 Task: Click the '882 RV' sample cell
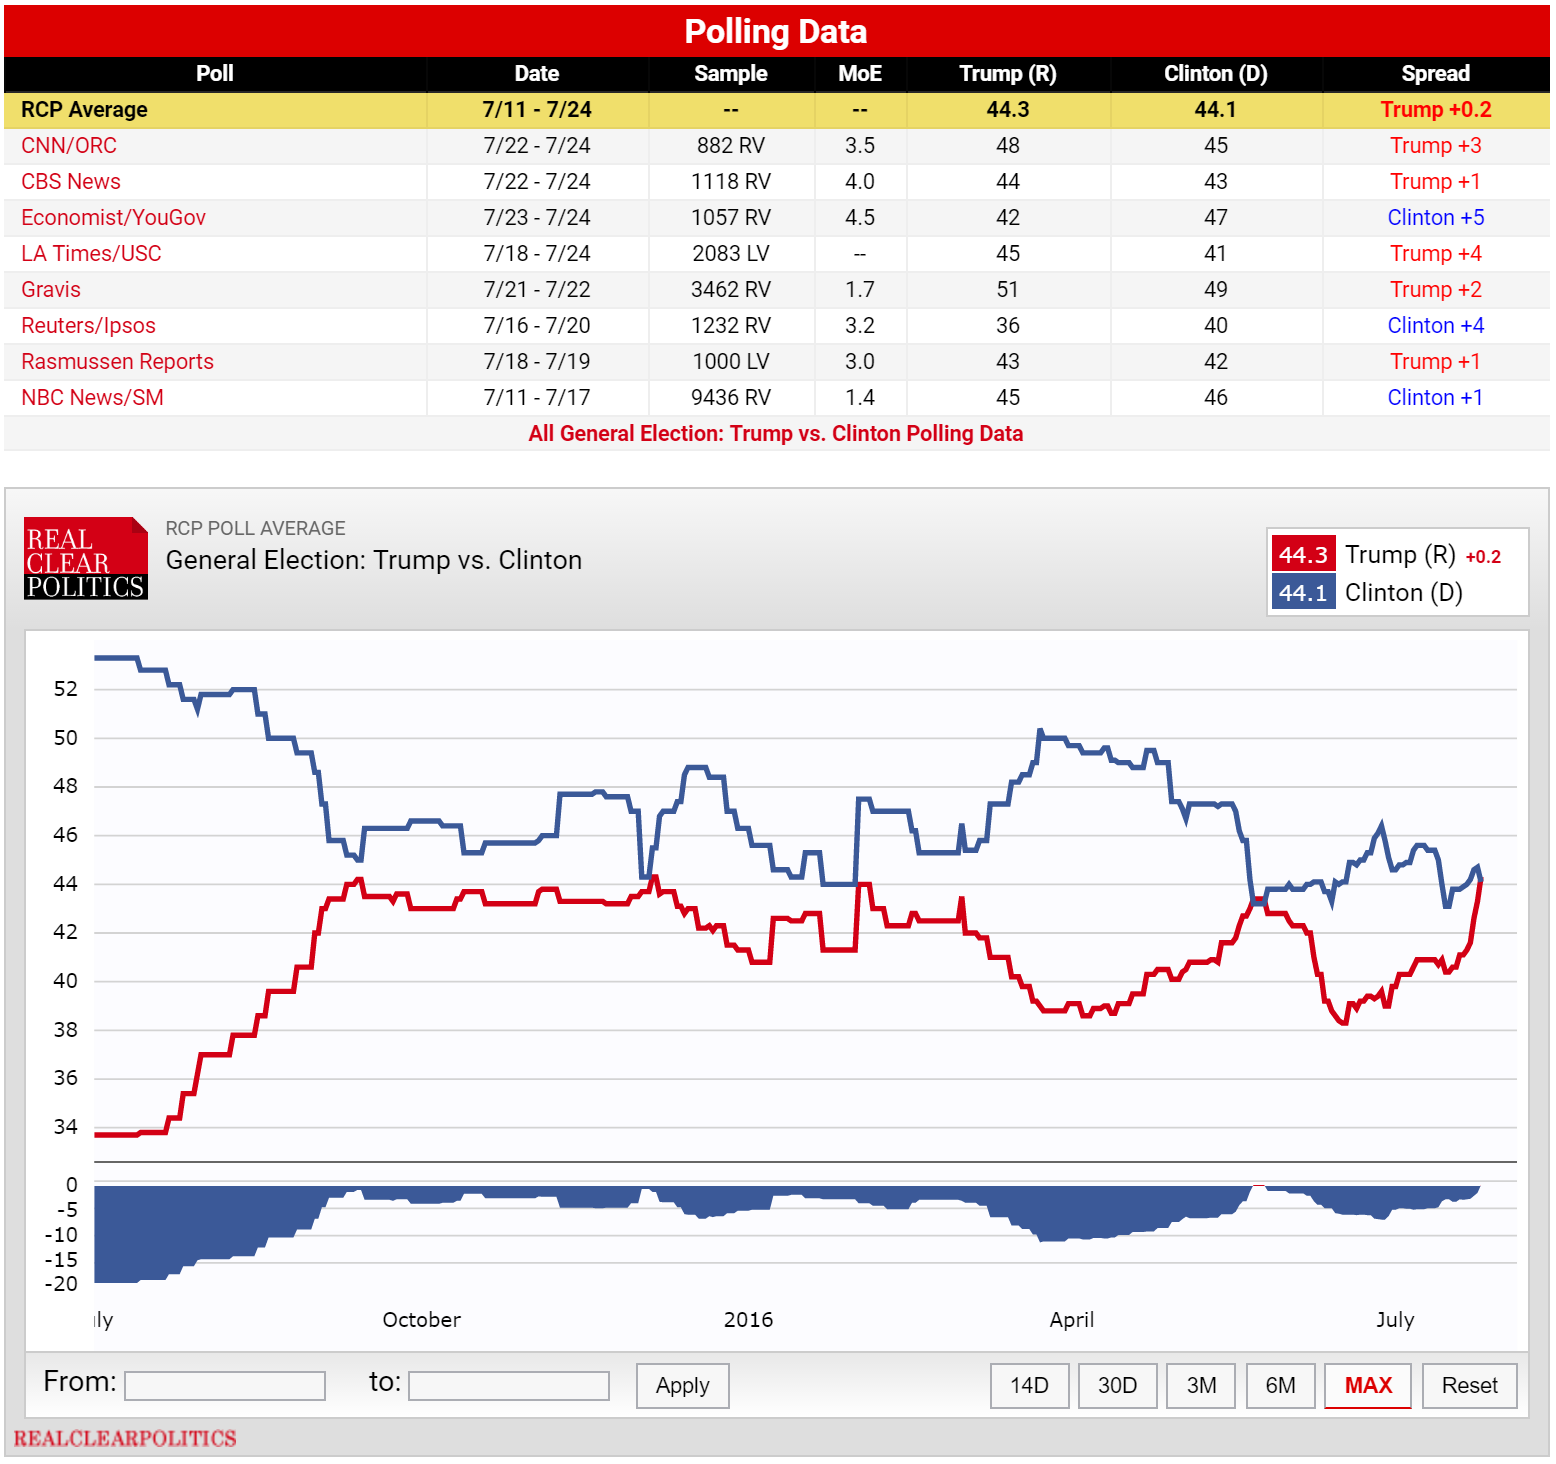[x=731, y=146]
